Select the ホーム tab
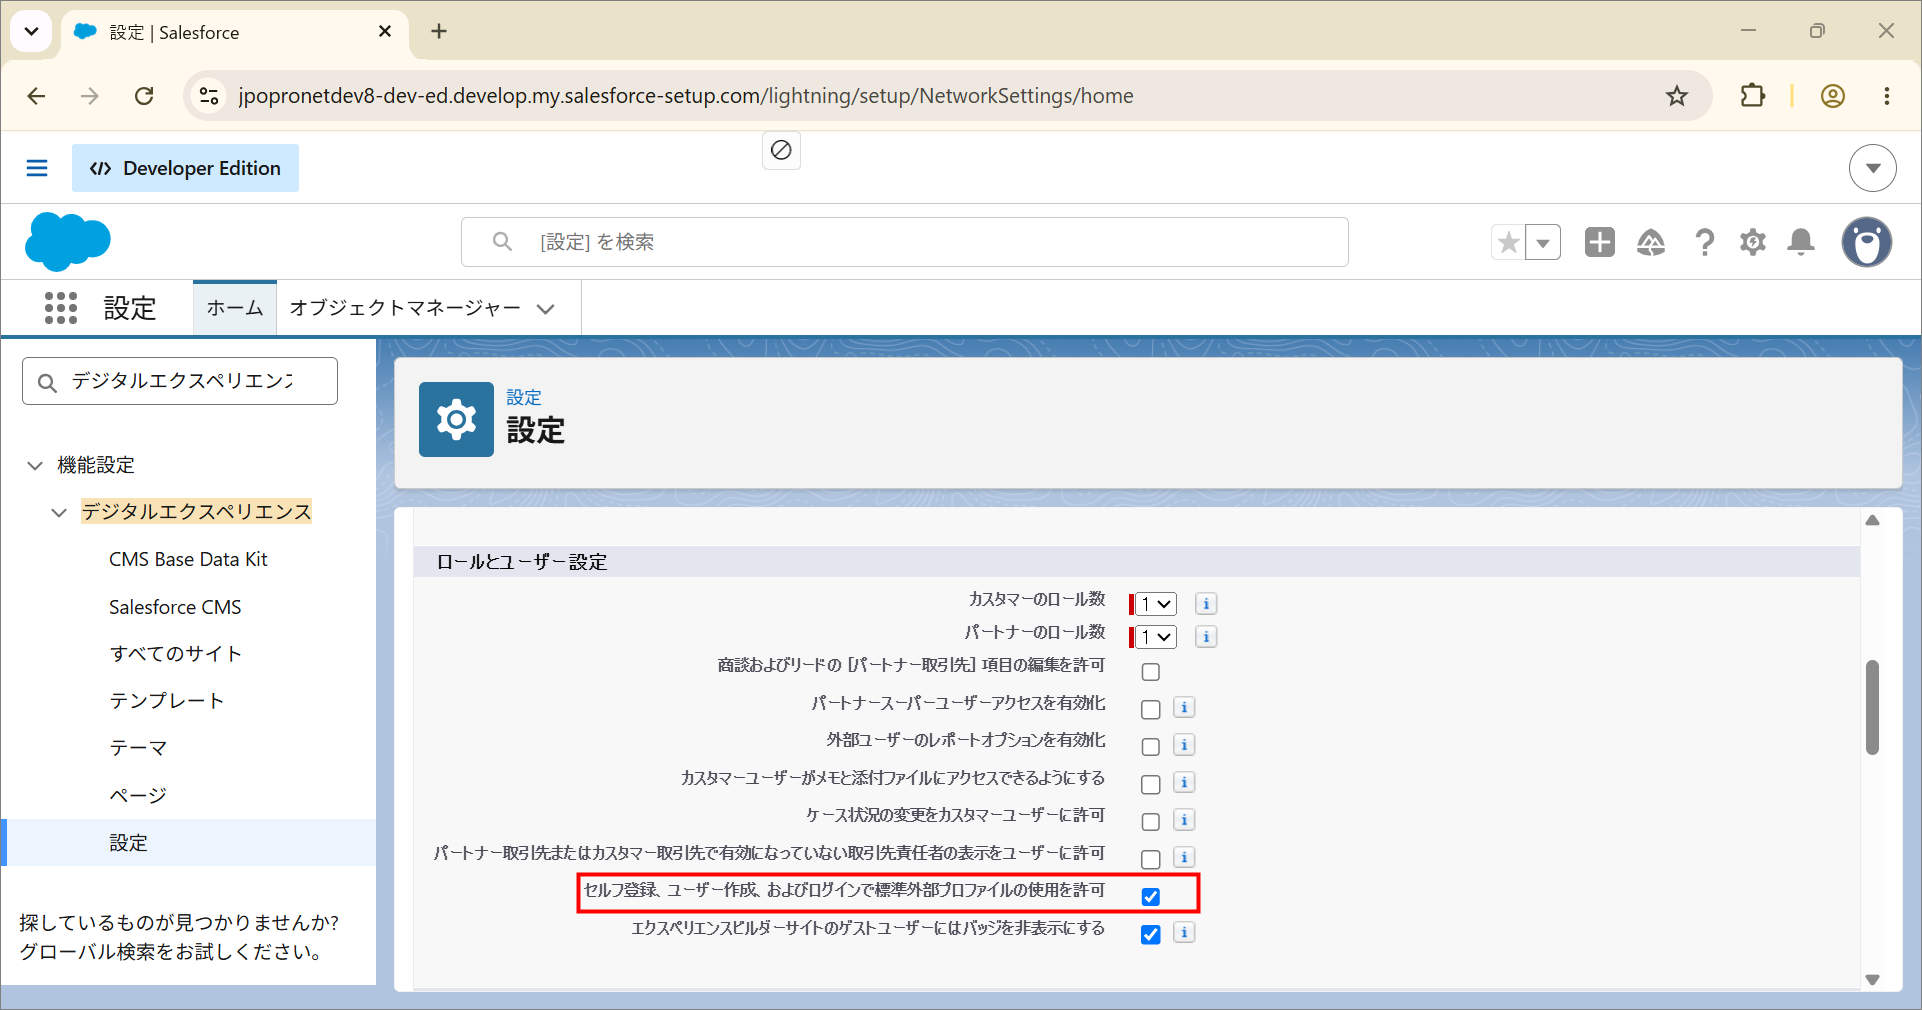This screenshot has height=1010, width=1922. (235, 308)
